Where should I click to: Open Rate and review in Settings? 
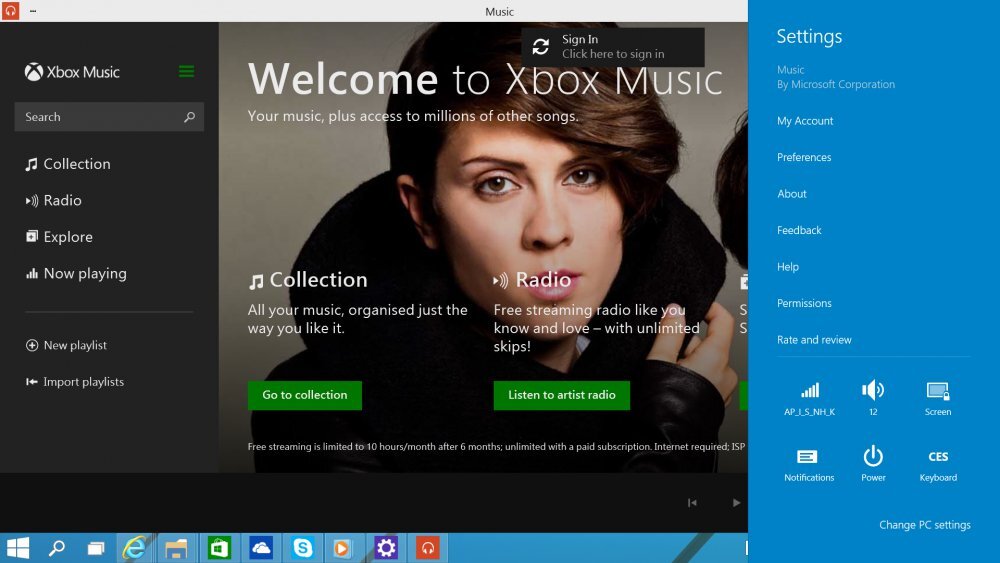pos(814,340)
